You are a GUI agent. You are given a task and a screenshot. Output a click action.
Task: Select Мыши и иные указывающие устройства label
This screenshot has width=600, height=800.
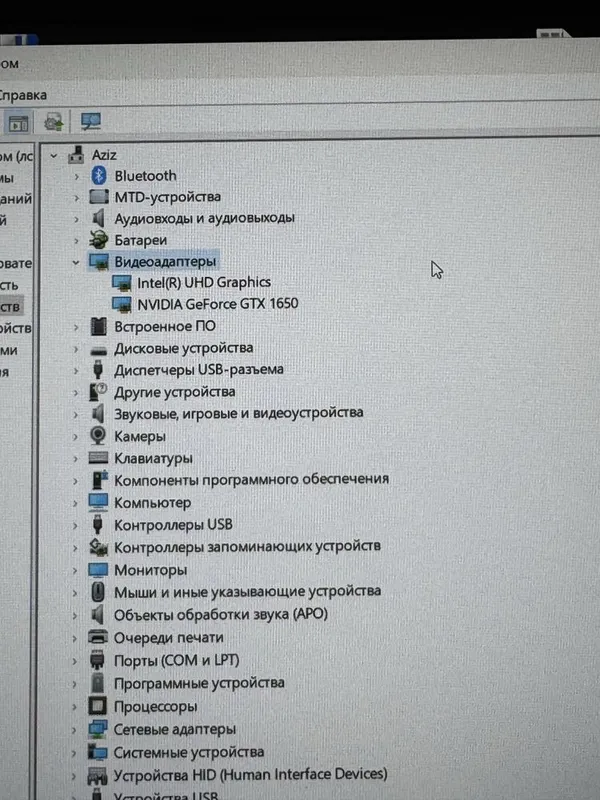[x=247, y=592]
